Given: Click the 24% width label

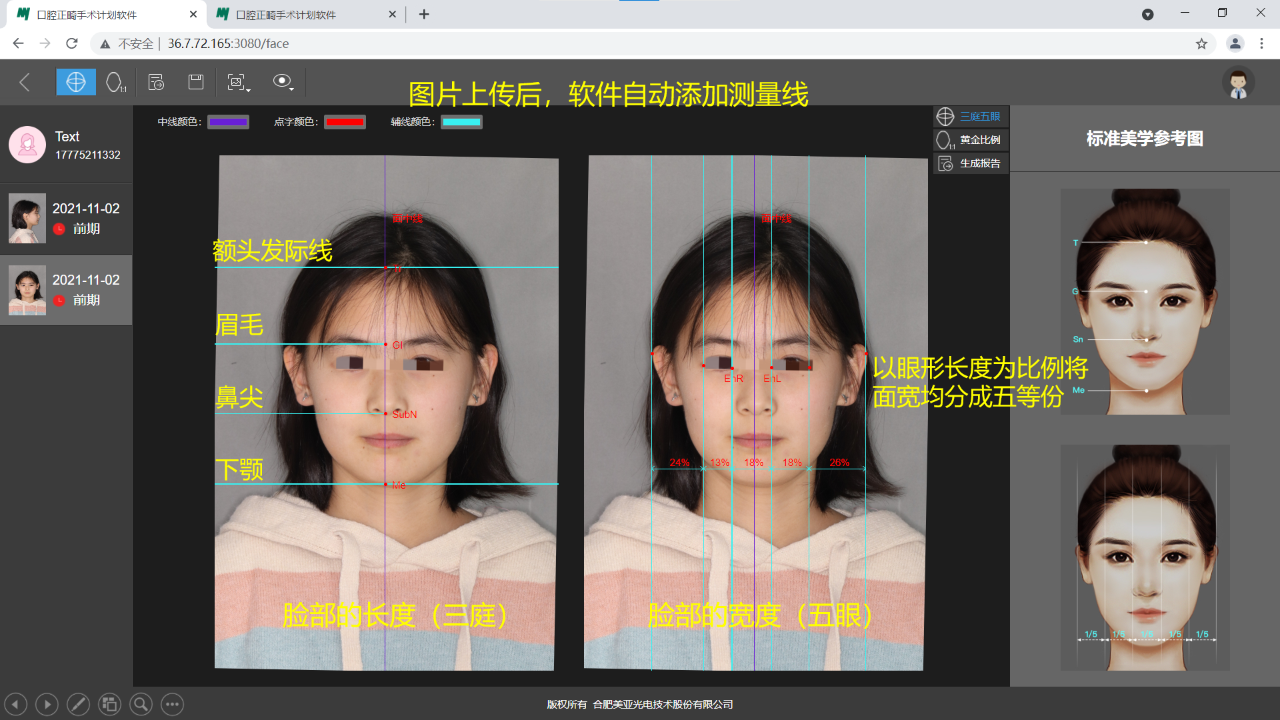Looking at the screenshot, I should click(x=679, y=463).
